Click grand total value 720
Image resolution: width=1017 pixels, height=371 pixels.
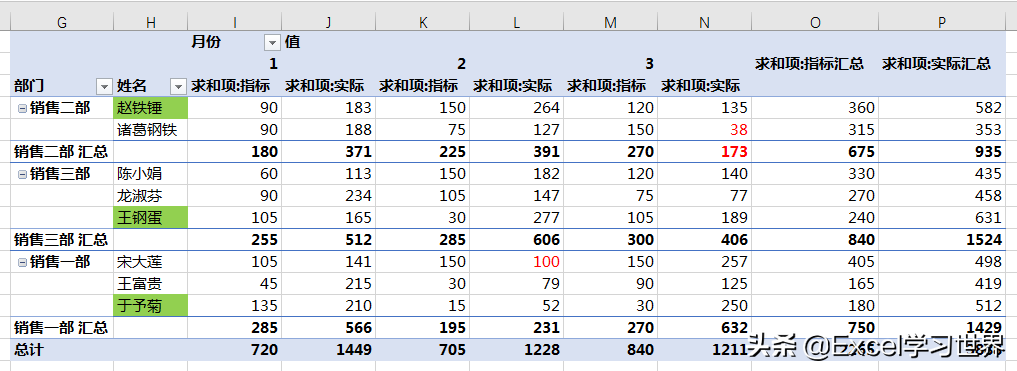263,350
